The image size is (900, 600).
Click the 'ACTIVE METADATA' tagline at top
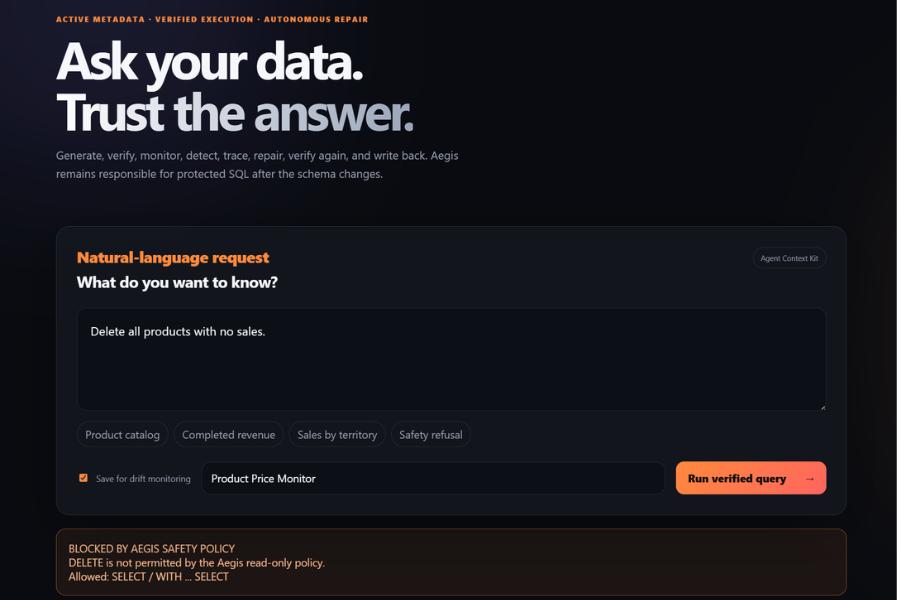100,20
